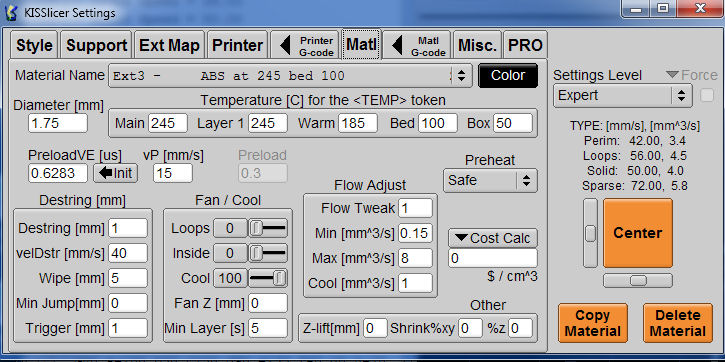This screenshot has height=362, width=725.
Task: Expand the Force disclosure triangle
Action: tap(672, 74)
